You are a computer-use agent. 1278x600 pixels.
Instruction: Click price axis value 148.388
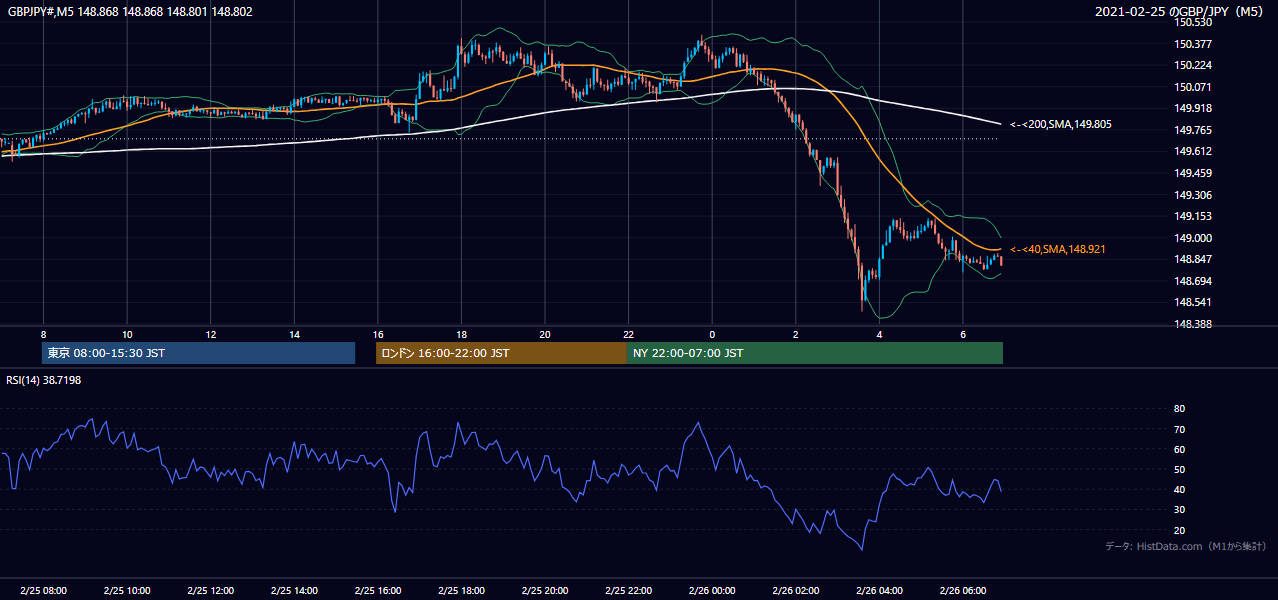[x=1193, y=324]
